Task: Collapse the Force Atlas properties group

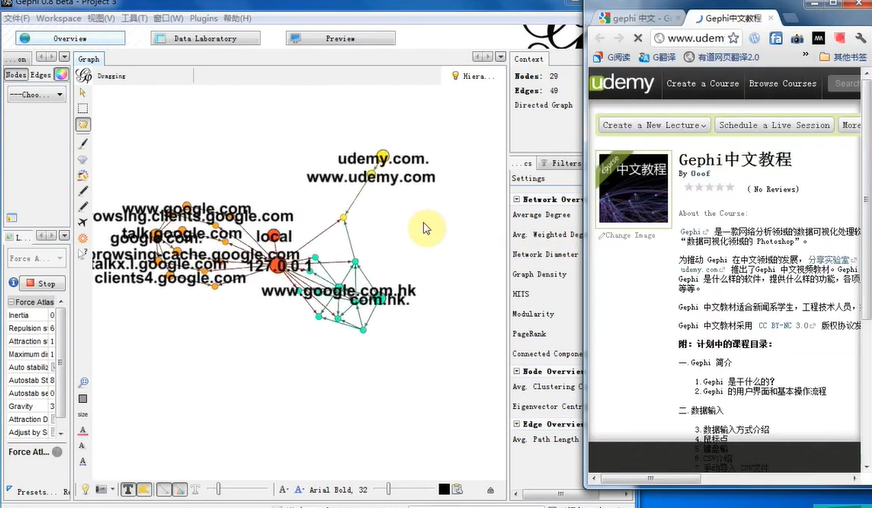Action: tap(11, 302)
